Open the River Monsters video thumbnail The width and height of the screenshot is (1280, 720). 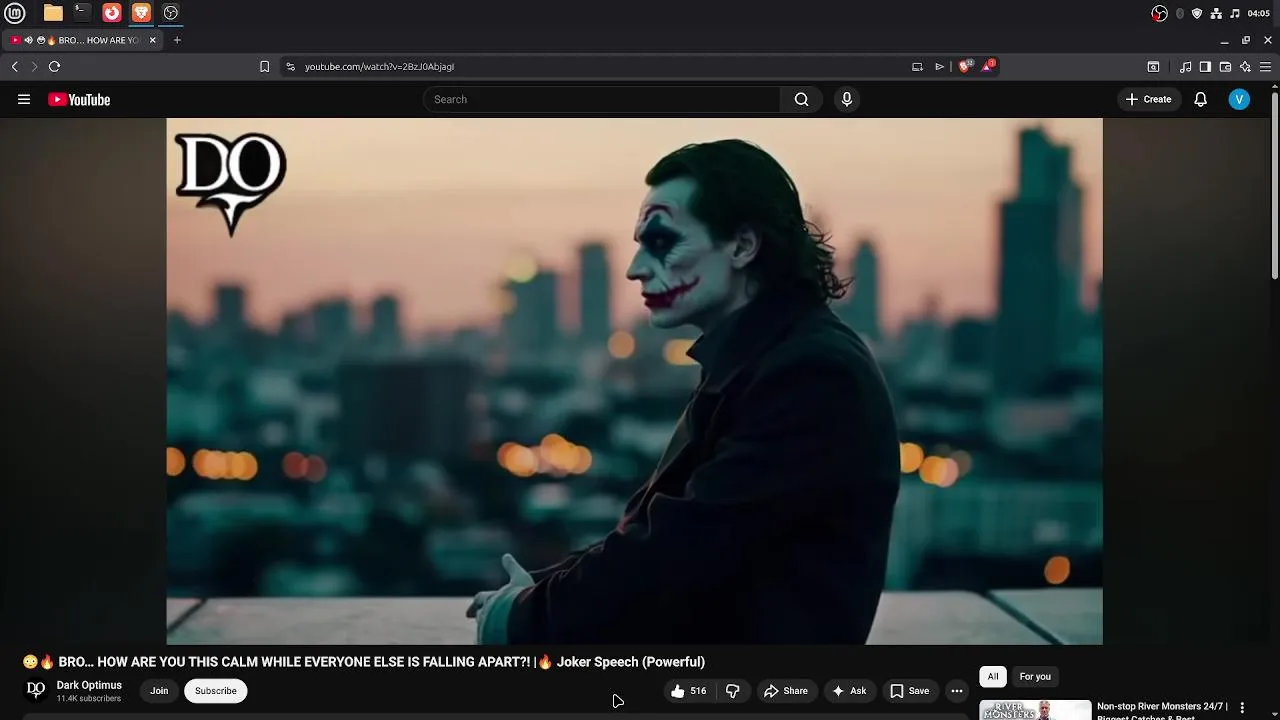[1035, 710]
